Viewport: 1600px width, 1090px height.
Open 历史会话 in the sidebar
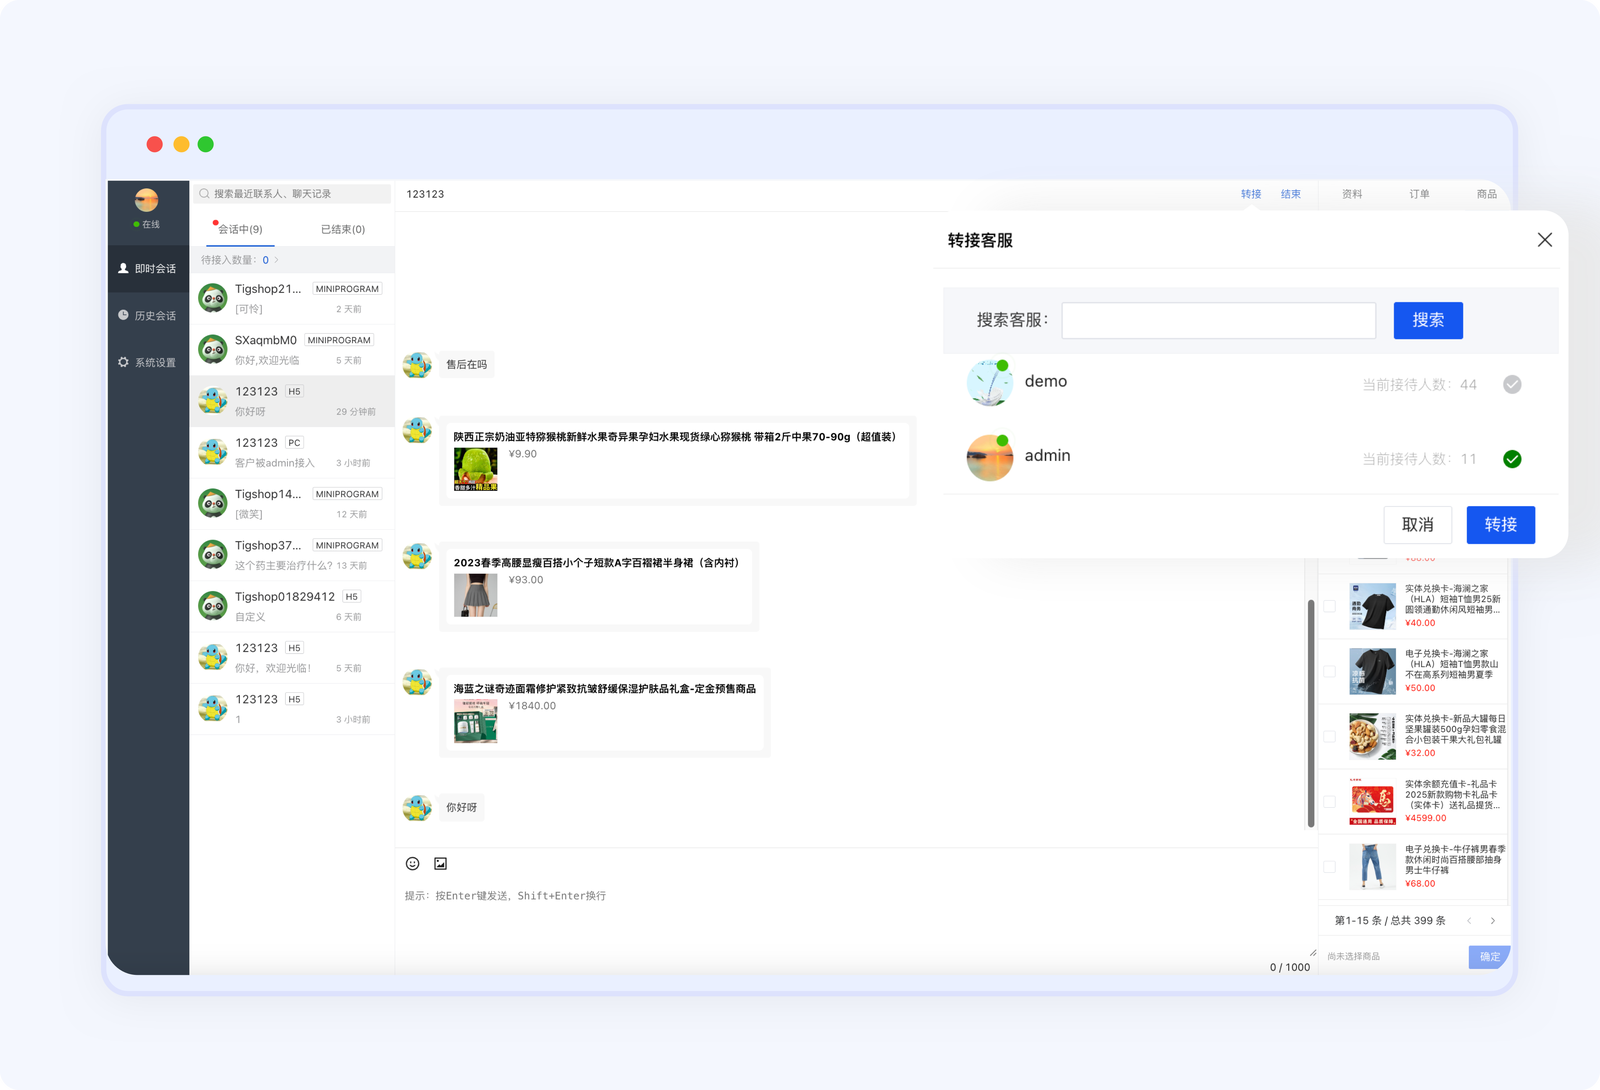click(x=148, y=316)
